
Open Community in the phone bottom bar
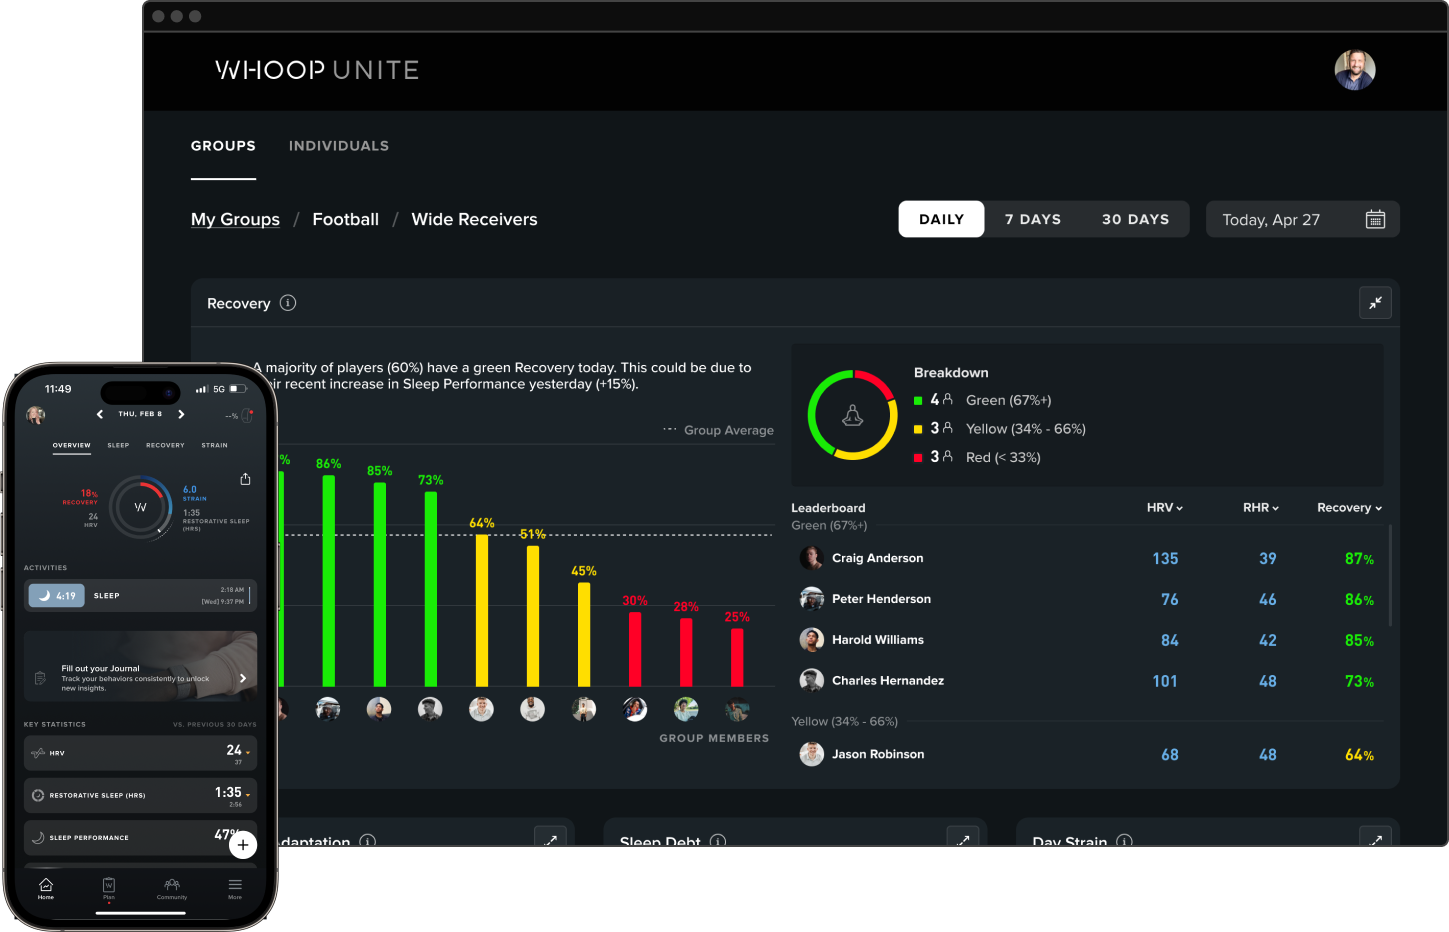[172, 888]
